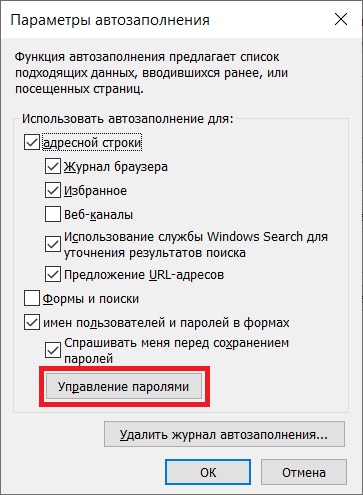
Task: Uncheck the Windows Search service checkbox
Action: [53, 244]
